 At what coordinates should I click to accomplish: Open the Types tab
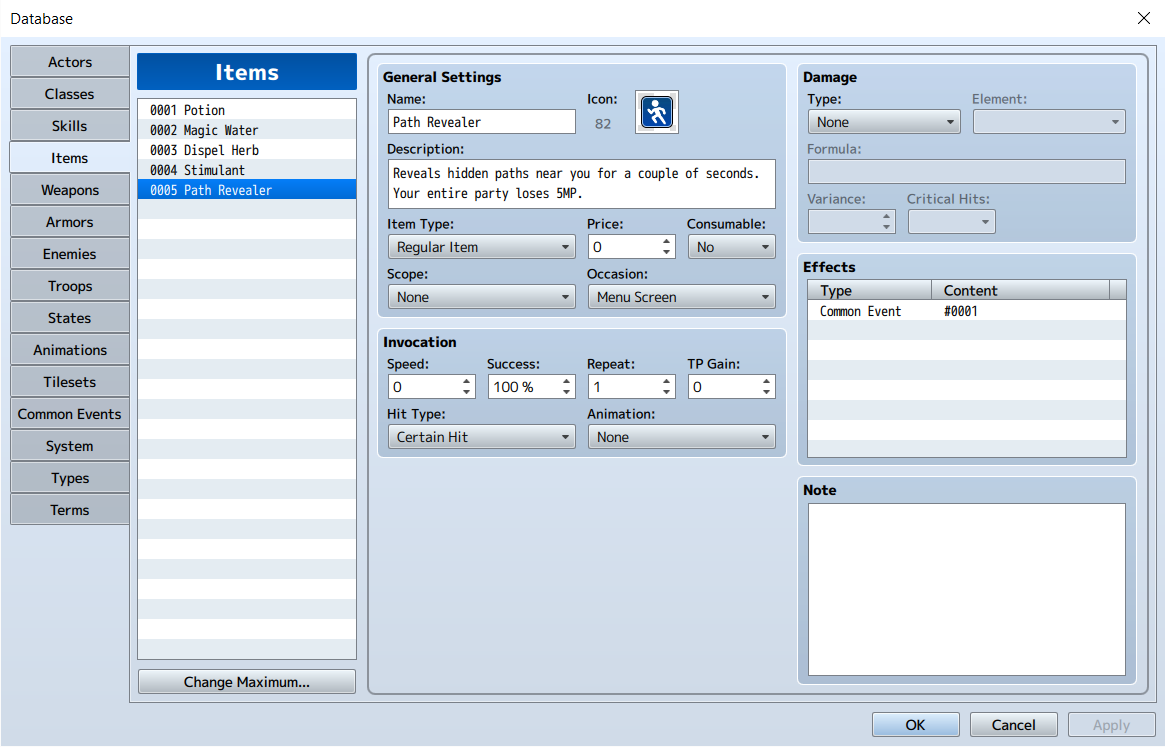[70, 477]
